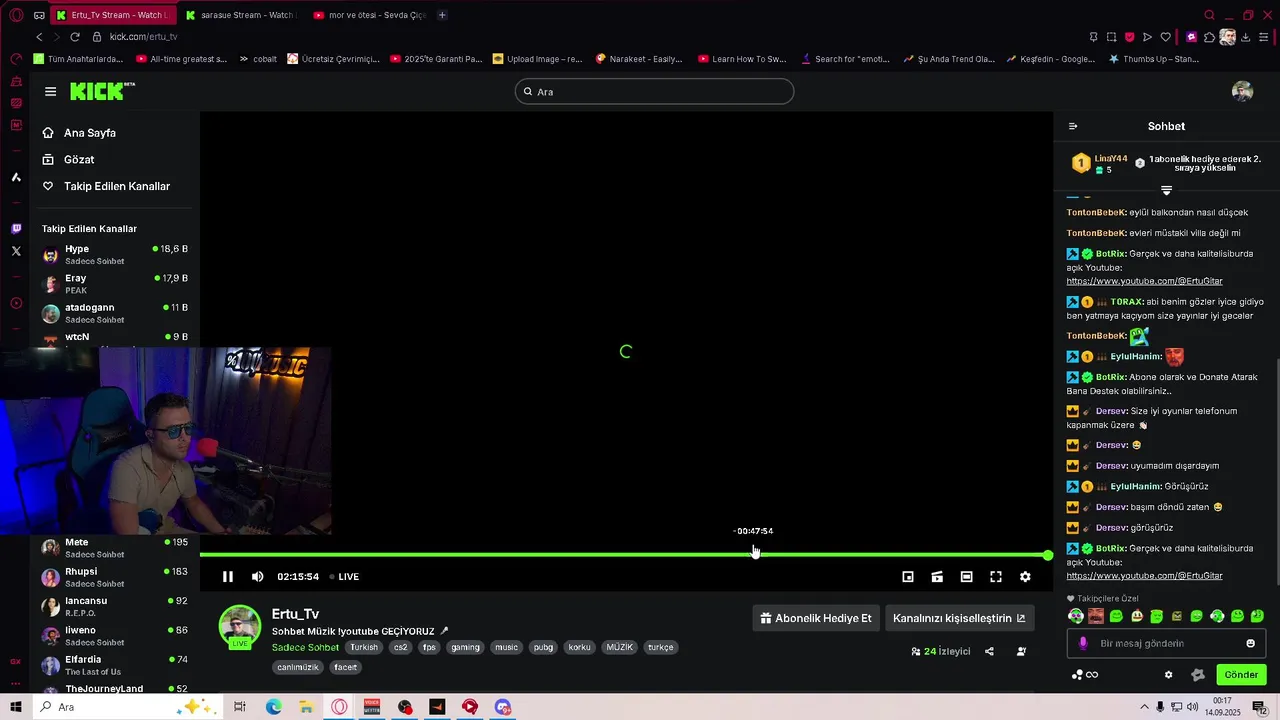This screenshot has width=1280, height=720.
Task: Click the KICK logo
Action: click(x=101, y=91)
